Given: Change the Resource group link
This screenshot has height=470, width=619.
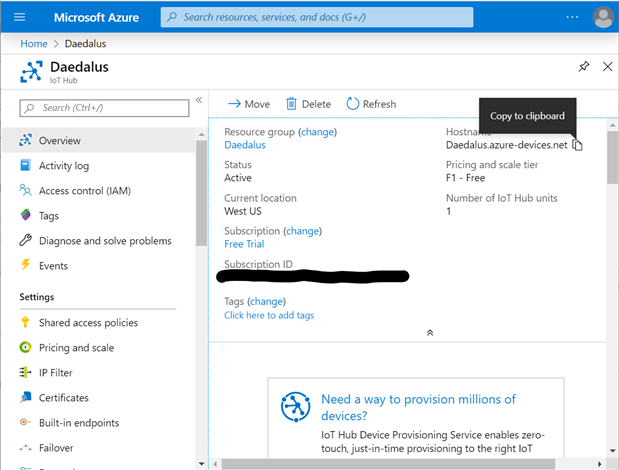Looking at the screenshot, I should pos(317,132).
